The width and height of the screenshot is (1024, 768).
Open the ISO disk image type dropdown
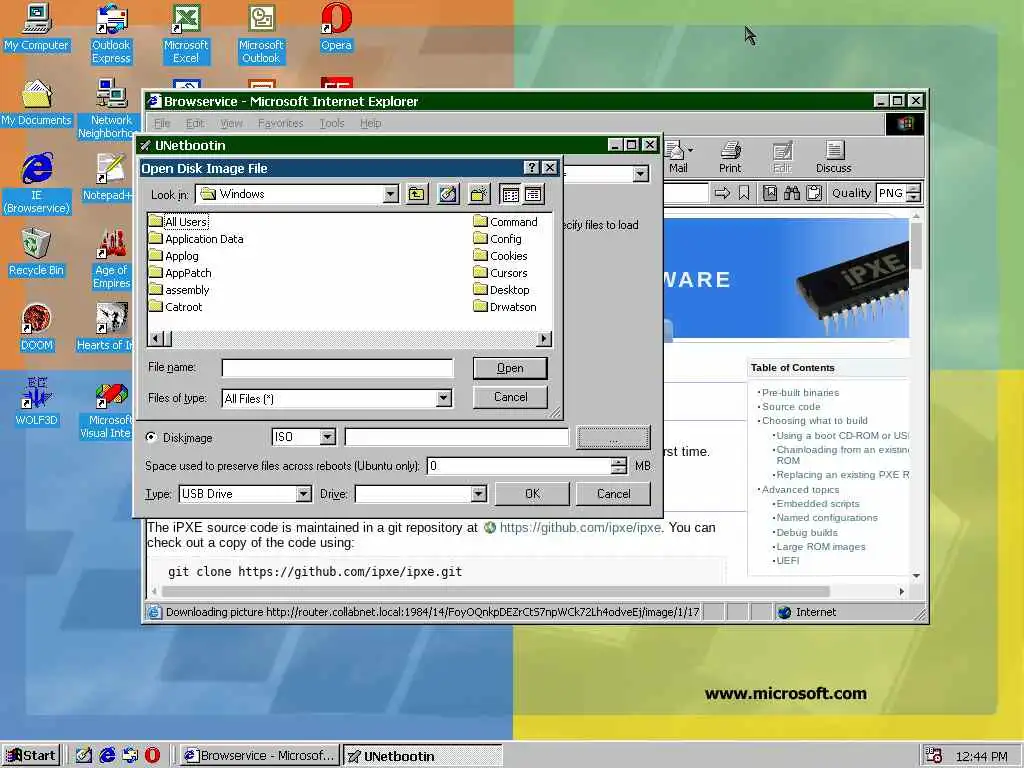pyautogui.click(x=327, y=437)
